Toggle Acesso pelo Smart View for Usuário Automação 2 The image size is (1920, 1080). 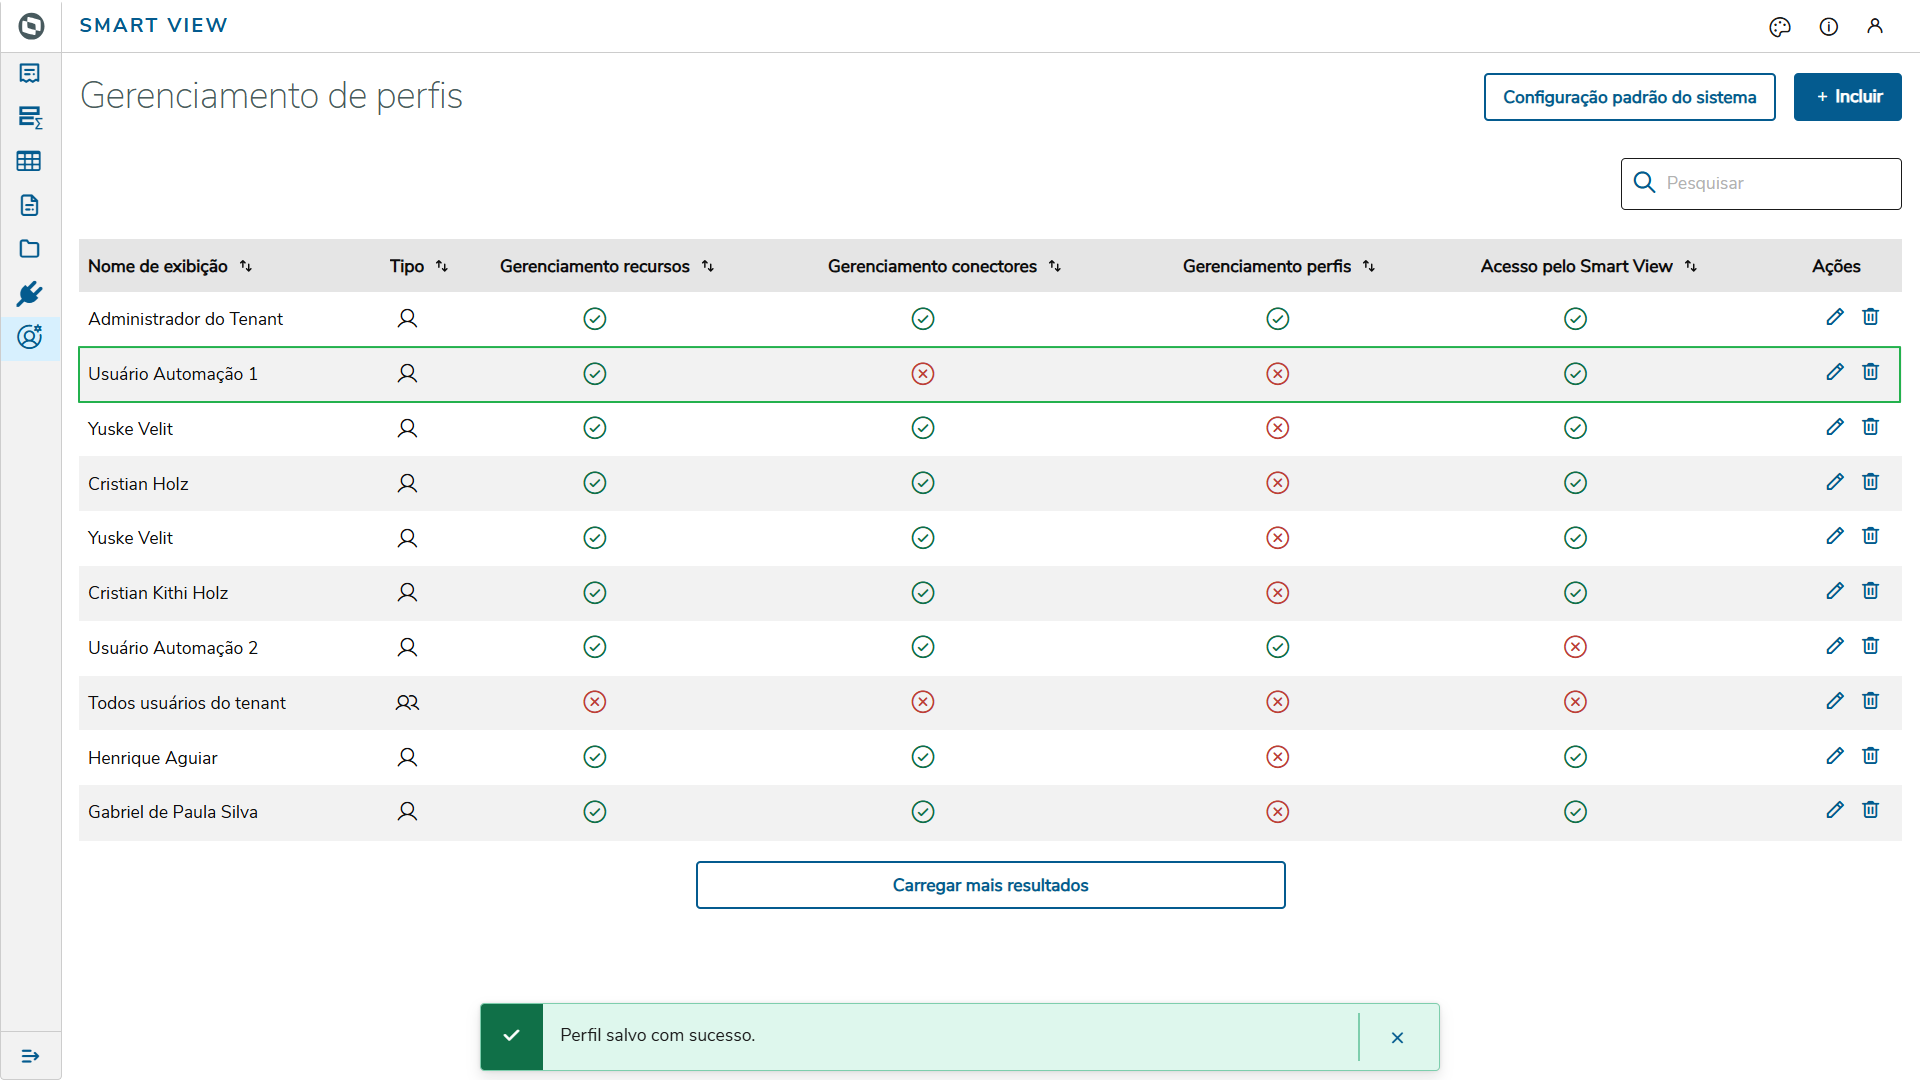pos(1576,647)
